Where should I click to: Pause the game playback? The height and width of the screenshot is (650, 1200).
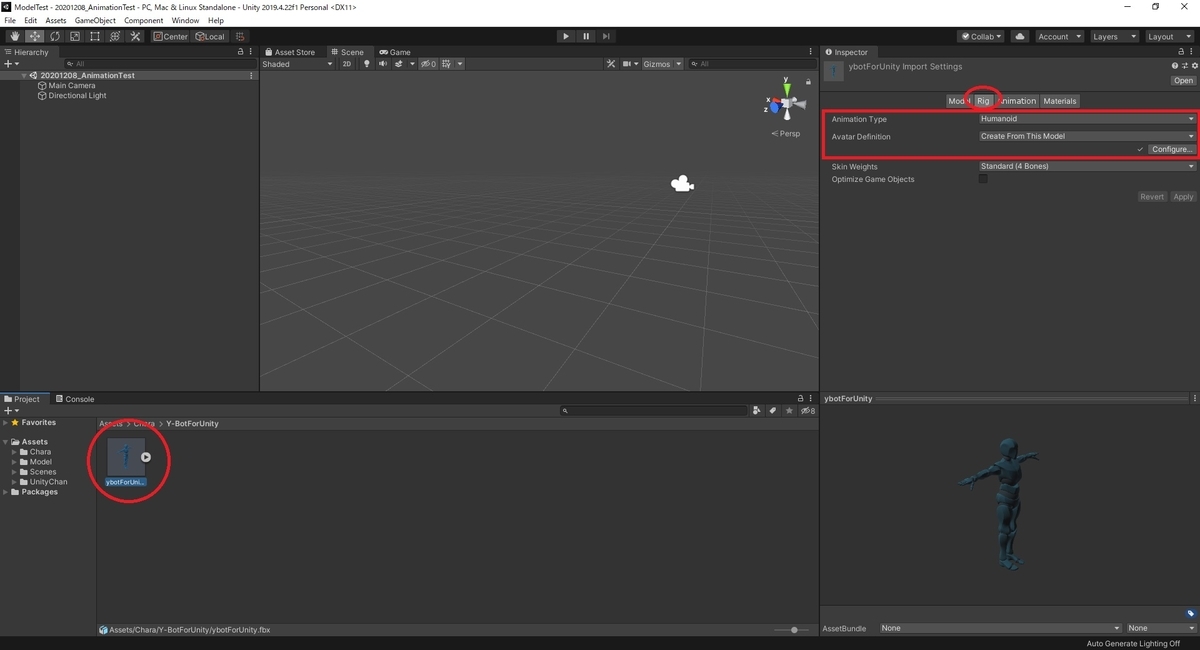coord(586,36)
